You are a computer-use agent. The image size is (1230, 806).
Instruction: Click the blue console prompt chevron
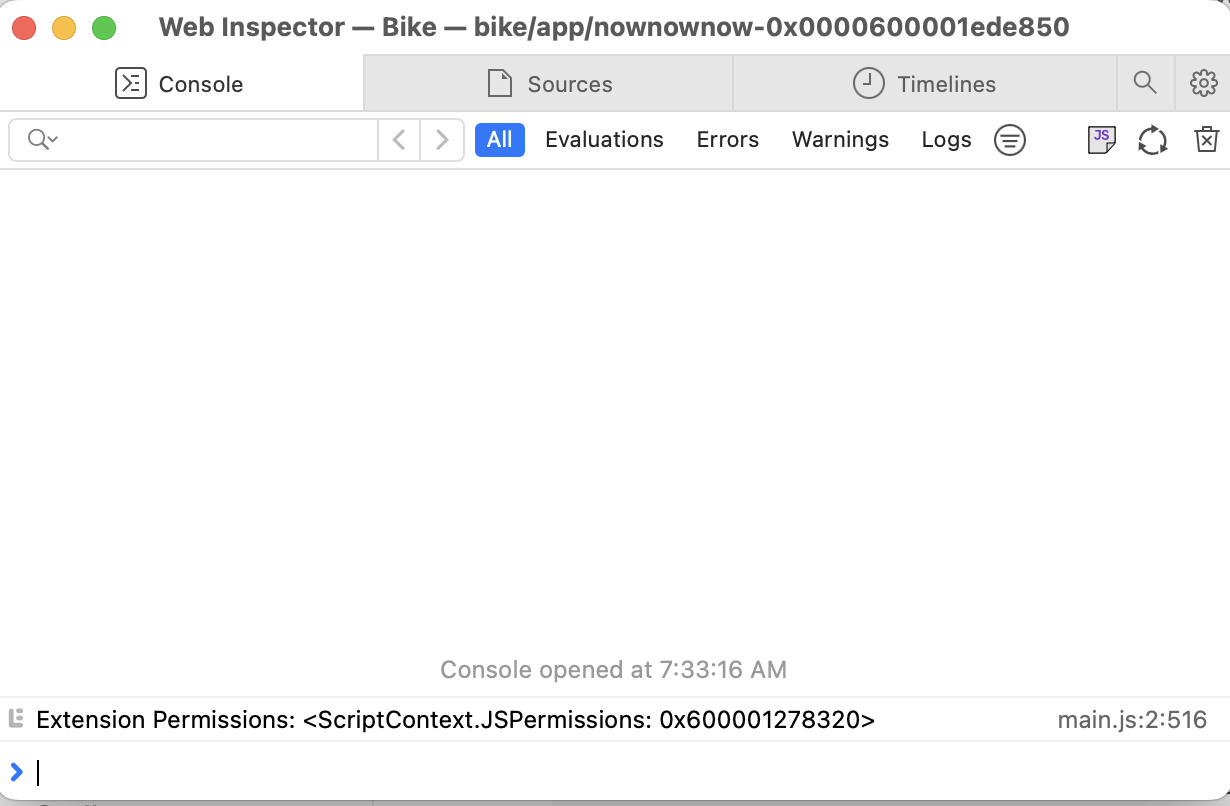(x=16, y=772)
